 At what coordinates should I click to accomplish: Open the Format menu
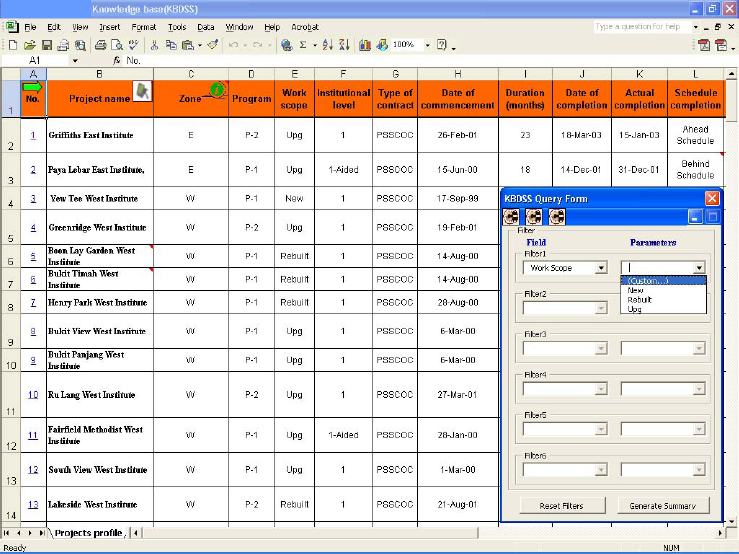point(144,27)
